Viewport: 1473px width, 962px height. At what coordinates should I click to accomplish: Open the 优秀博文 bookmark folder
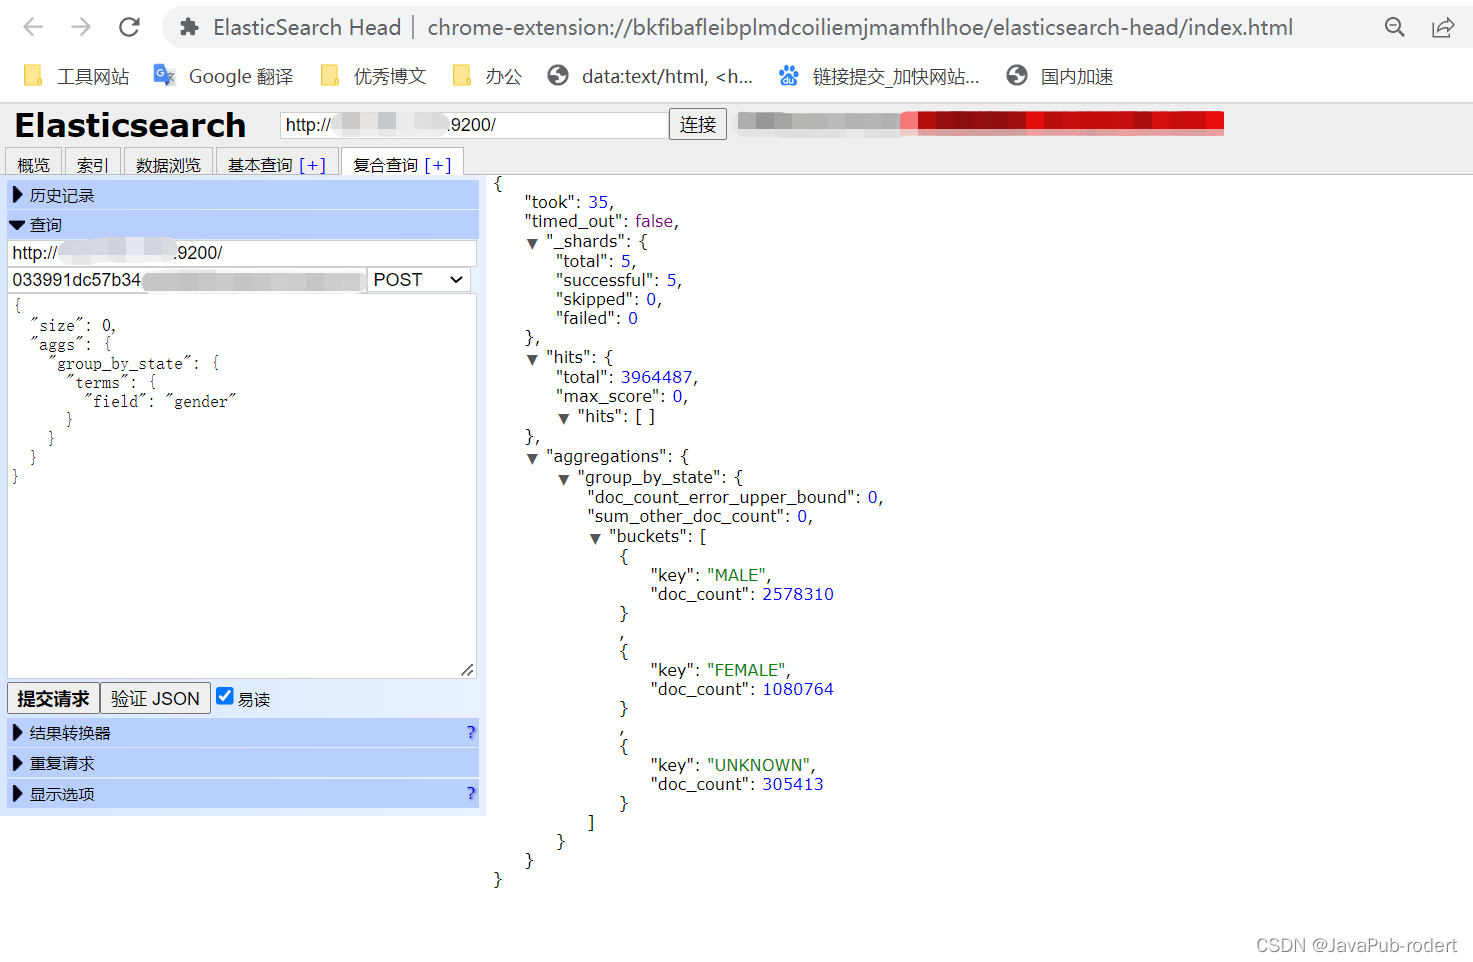(x=373, y=76)
